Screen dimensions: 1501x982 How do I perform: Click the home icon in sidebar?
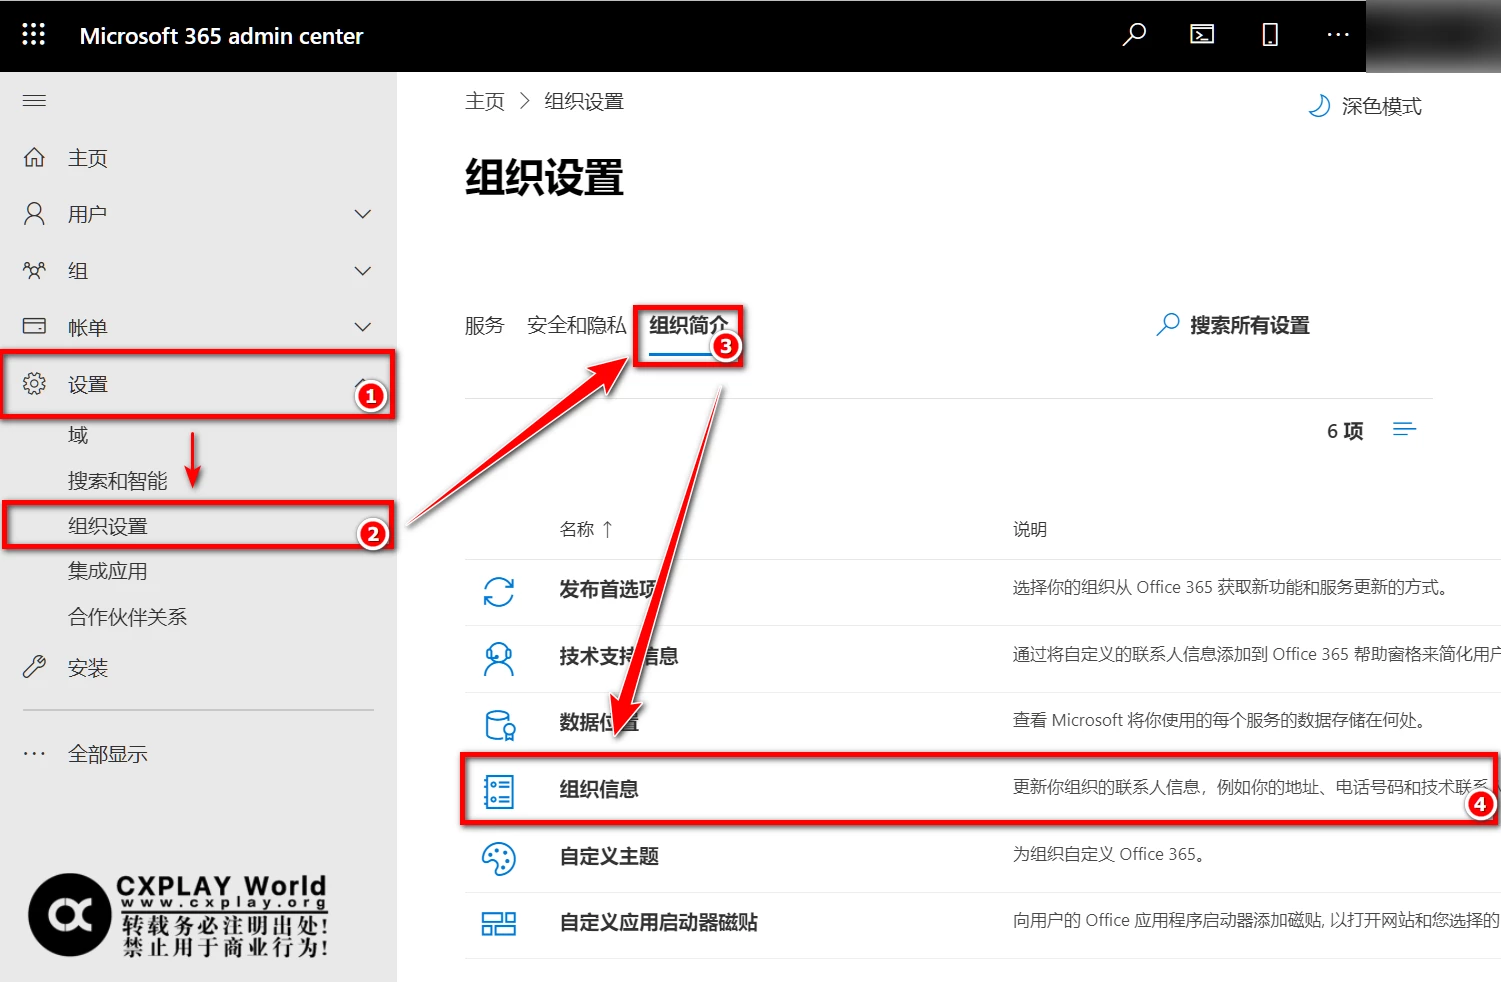coord(34,158)
